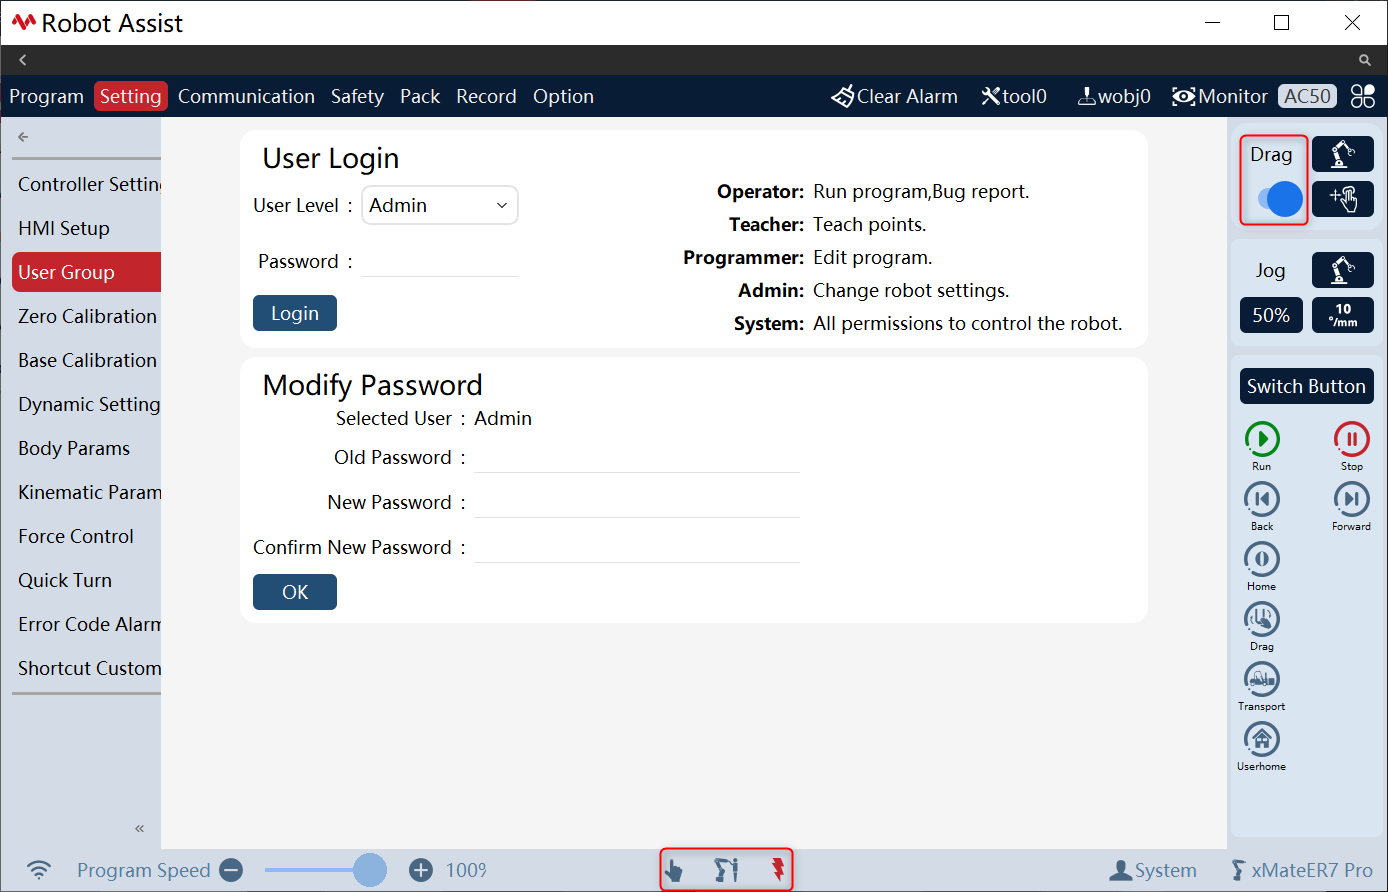This screenshot has width=1388, height=892.
Task: Click the round Drag pose icon
Action: click(1262, 619)
